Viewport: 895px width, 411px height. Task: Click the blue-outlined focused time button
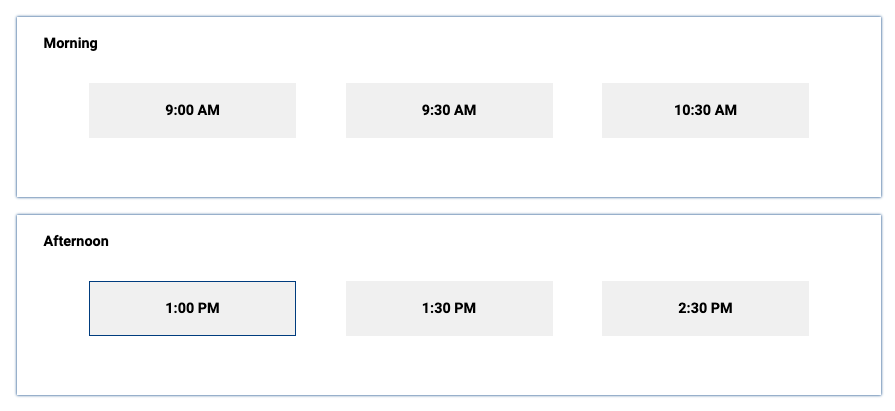(192, 308)
